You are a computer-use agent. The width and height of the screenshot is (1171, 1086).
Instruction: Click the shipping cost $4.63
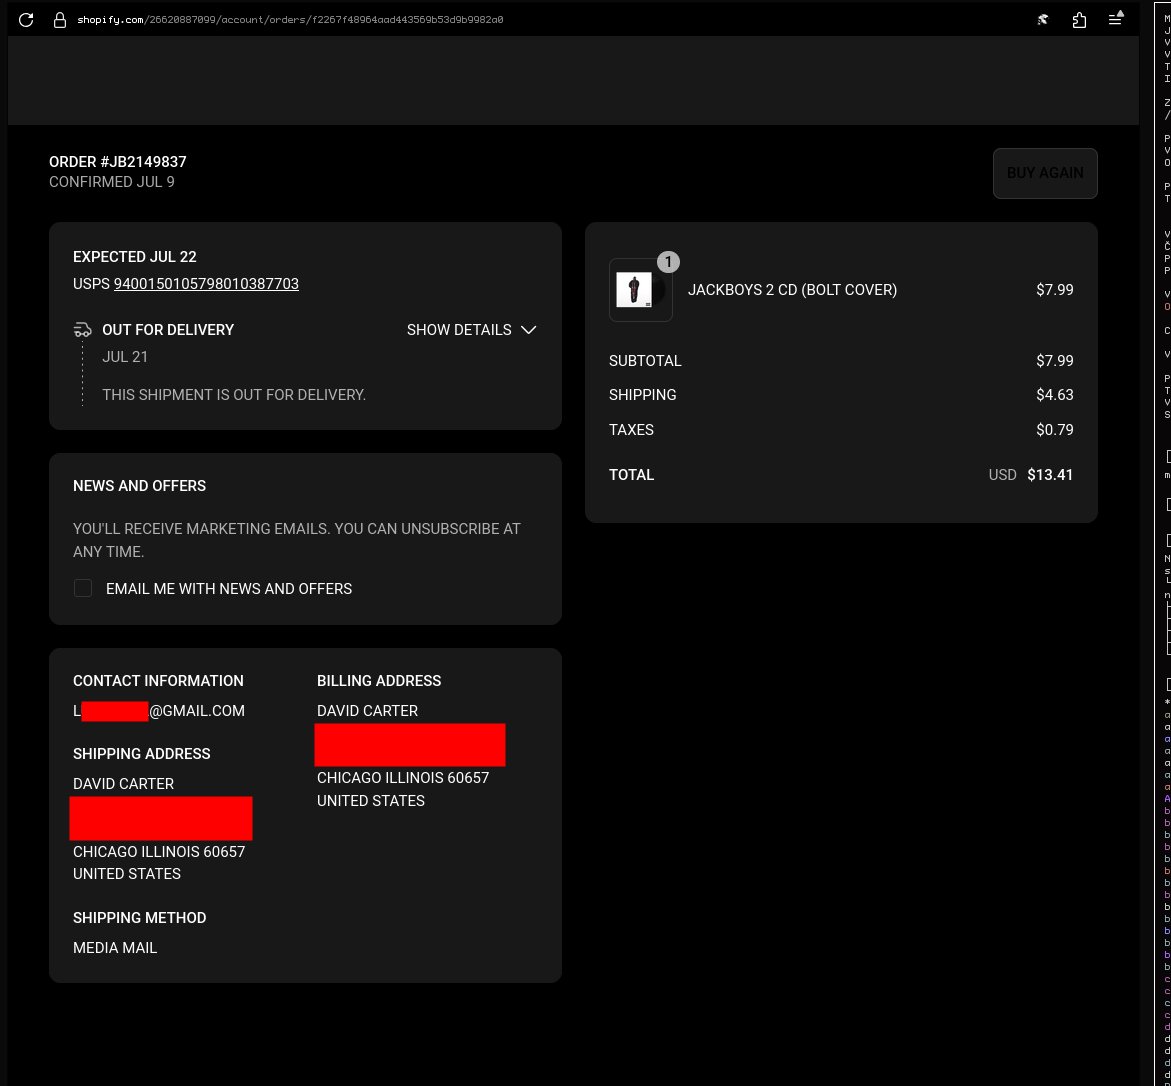tap(1054, 395)
